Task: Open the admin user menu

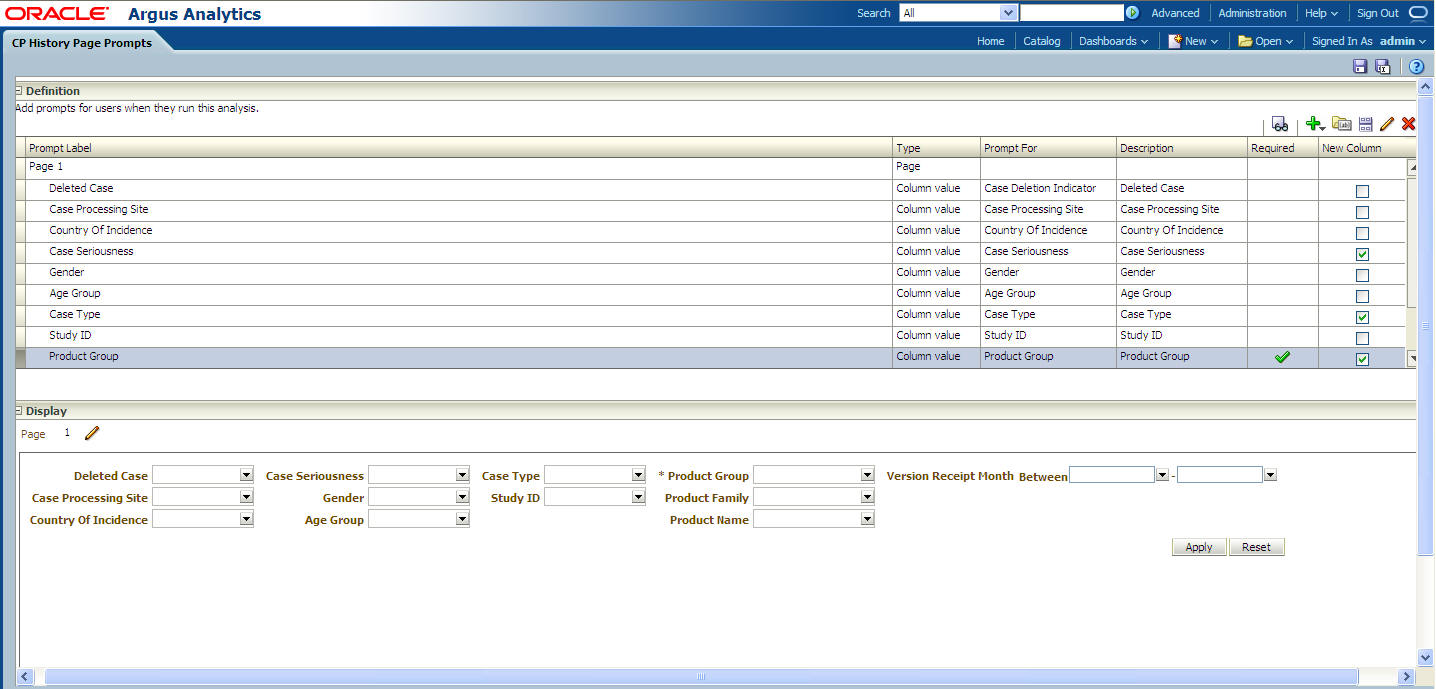Action: point(1404,41)
